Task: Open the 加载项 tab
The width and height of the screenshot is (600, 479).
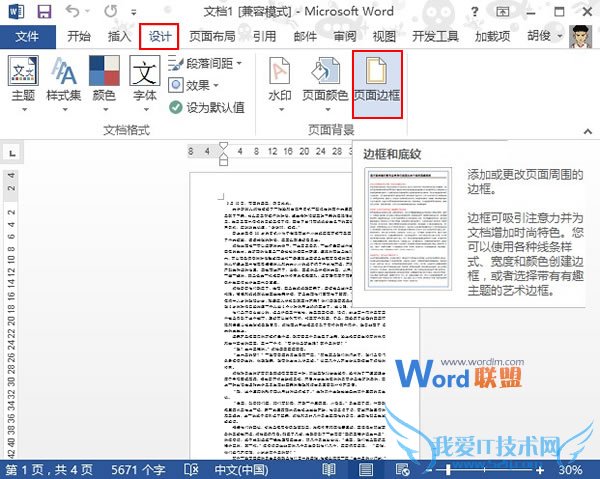Action: point(492,36)
